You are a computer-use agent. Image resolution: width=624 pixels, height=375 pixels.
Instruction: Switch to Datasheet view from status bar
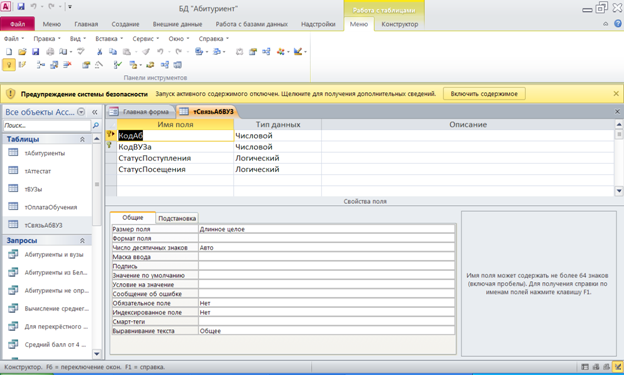[585, 367]
